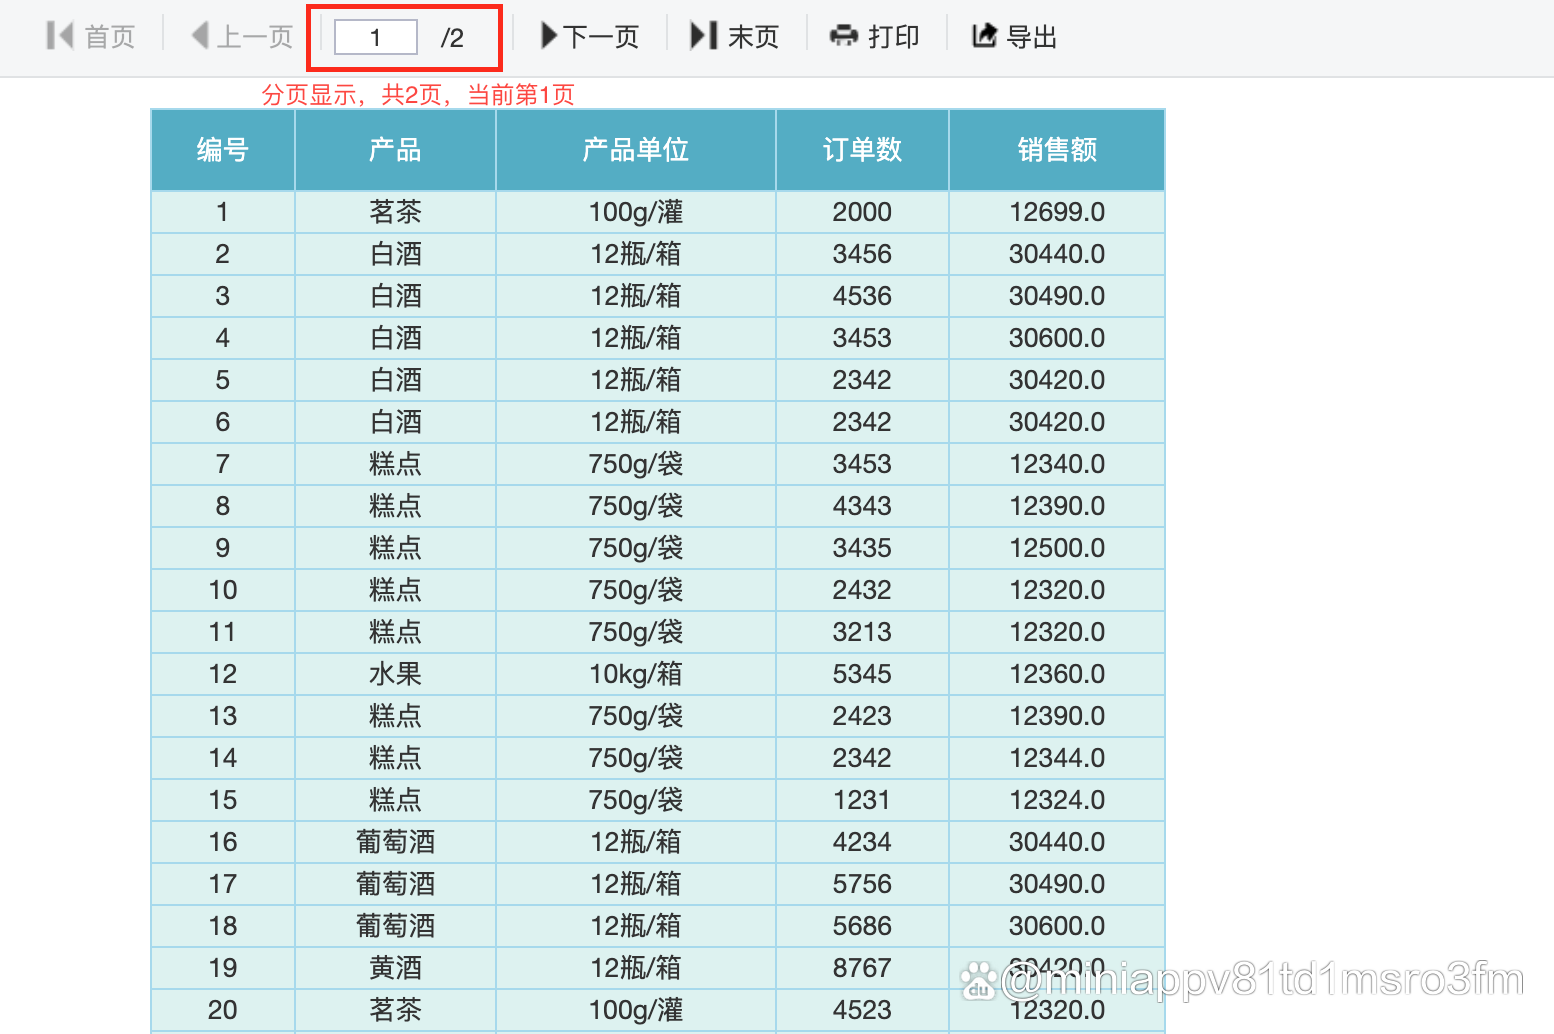
Task: Click the 水果 product cell
Action: pyautogui.click(x=395, y=674)
